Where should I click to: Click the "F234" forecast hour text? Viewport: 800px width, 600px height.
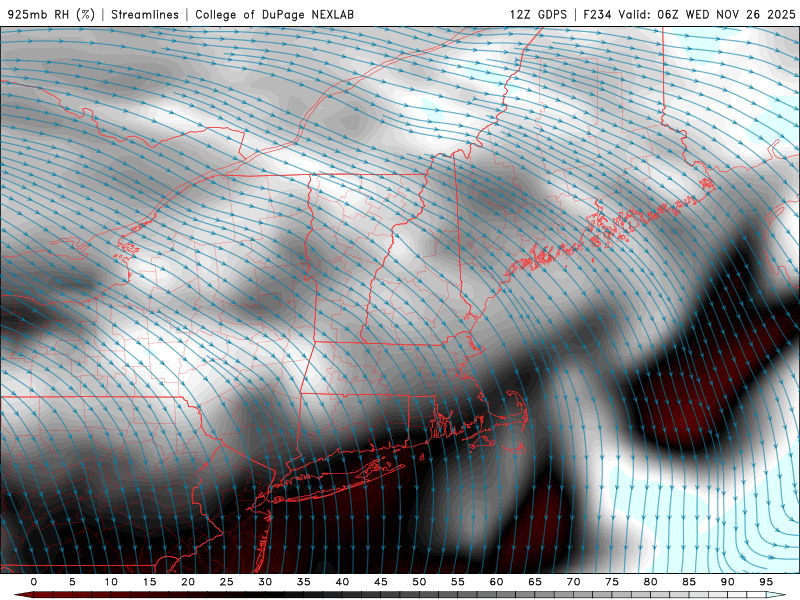point(597,14)
